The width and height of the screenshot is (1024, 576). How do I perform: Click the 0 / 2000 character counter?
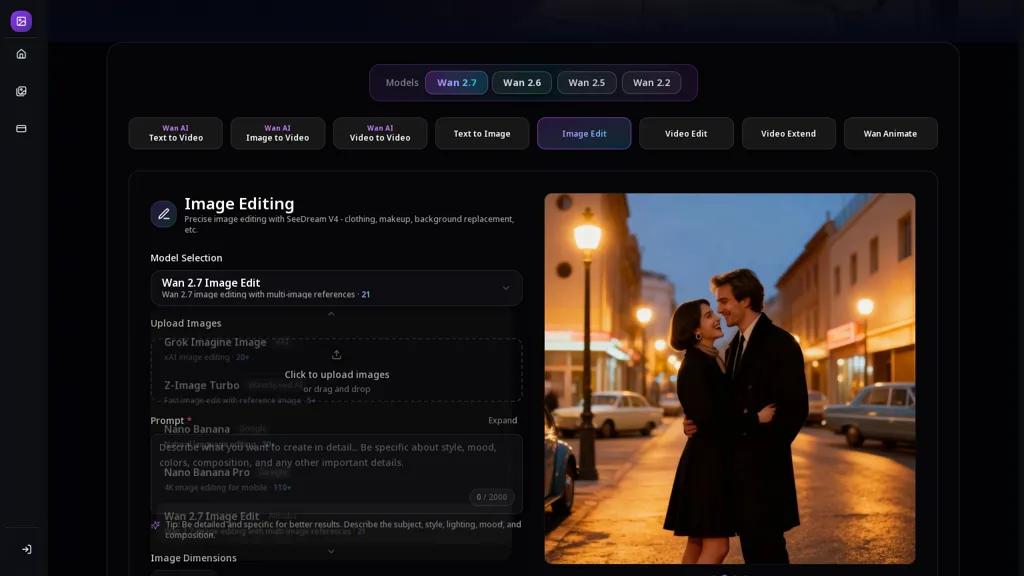pos(492,497)
